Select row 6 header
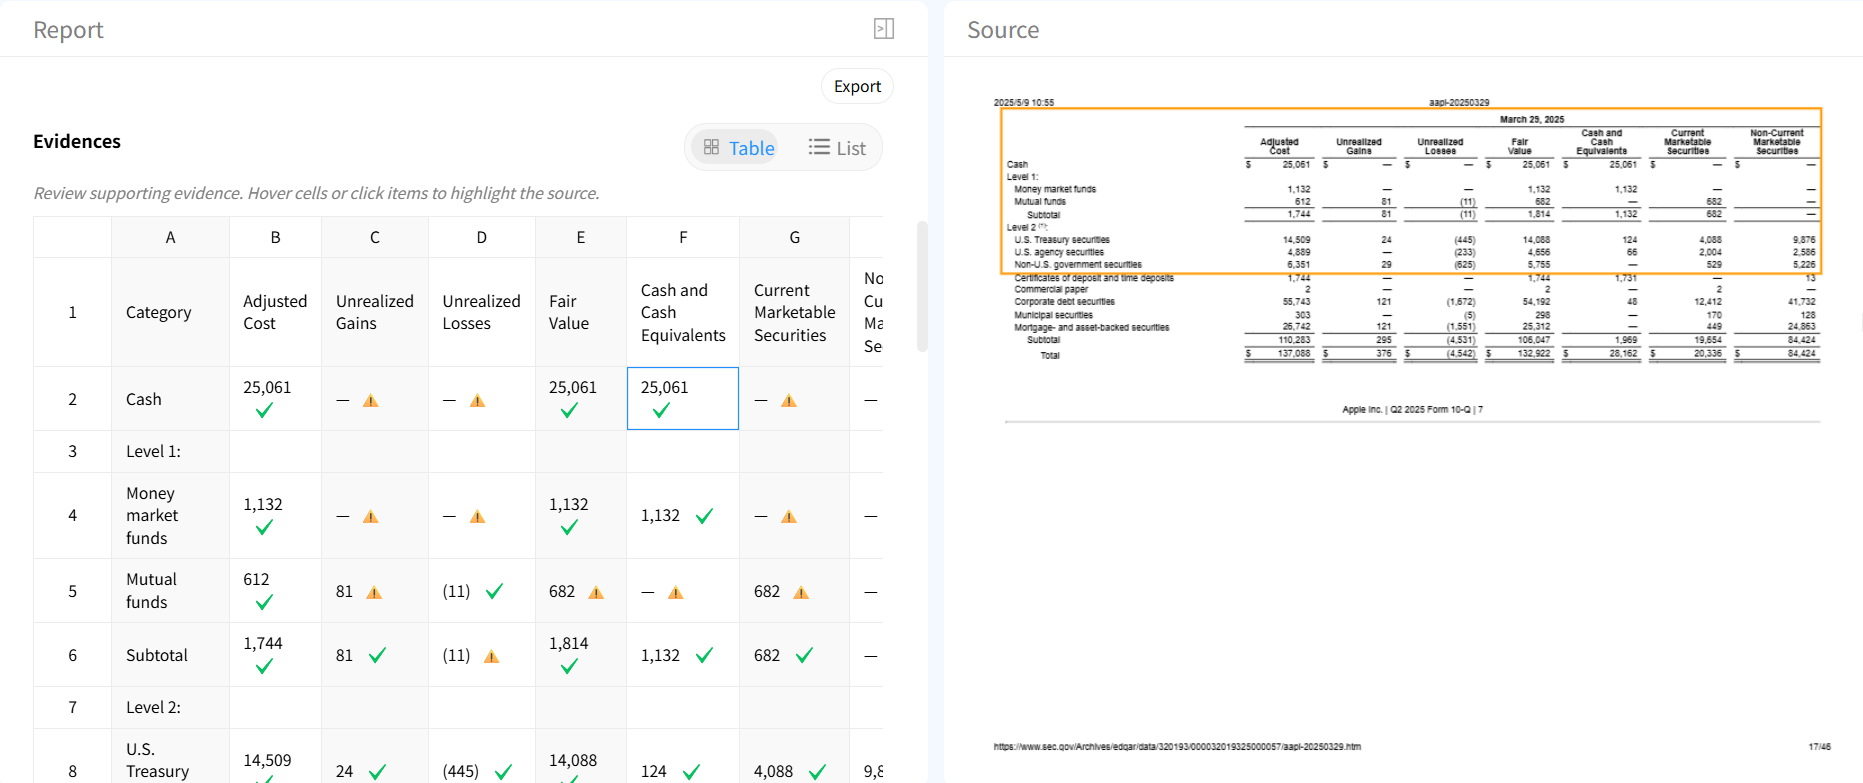1863x783 pixels. coord(73,655)
